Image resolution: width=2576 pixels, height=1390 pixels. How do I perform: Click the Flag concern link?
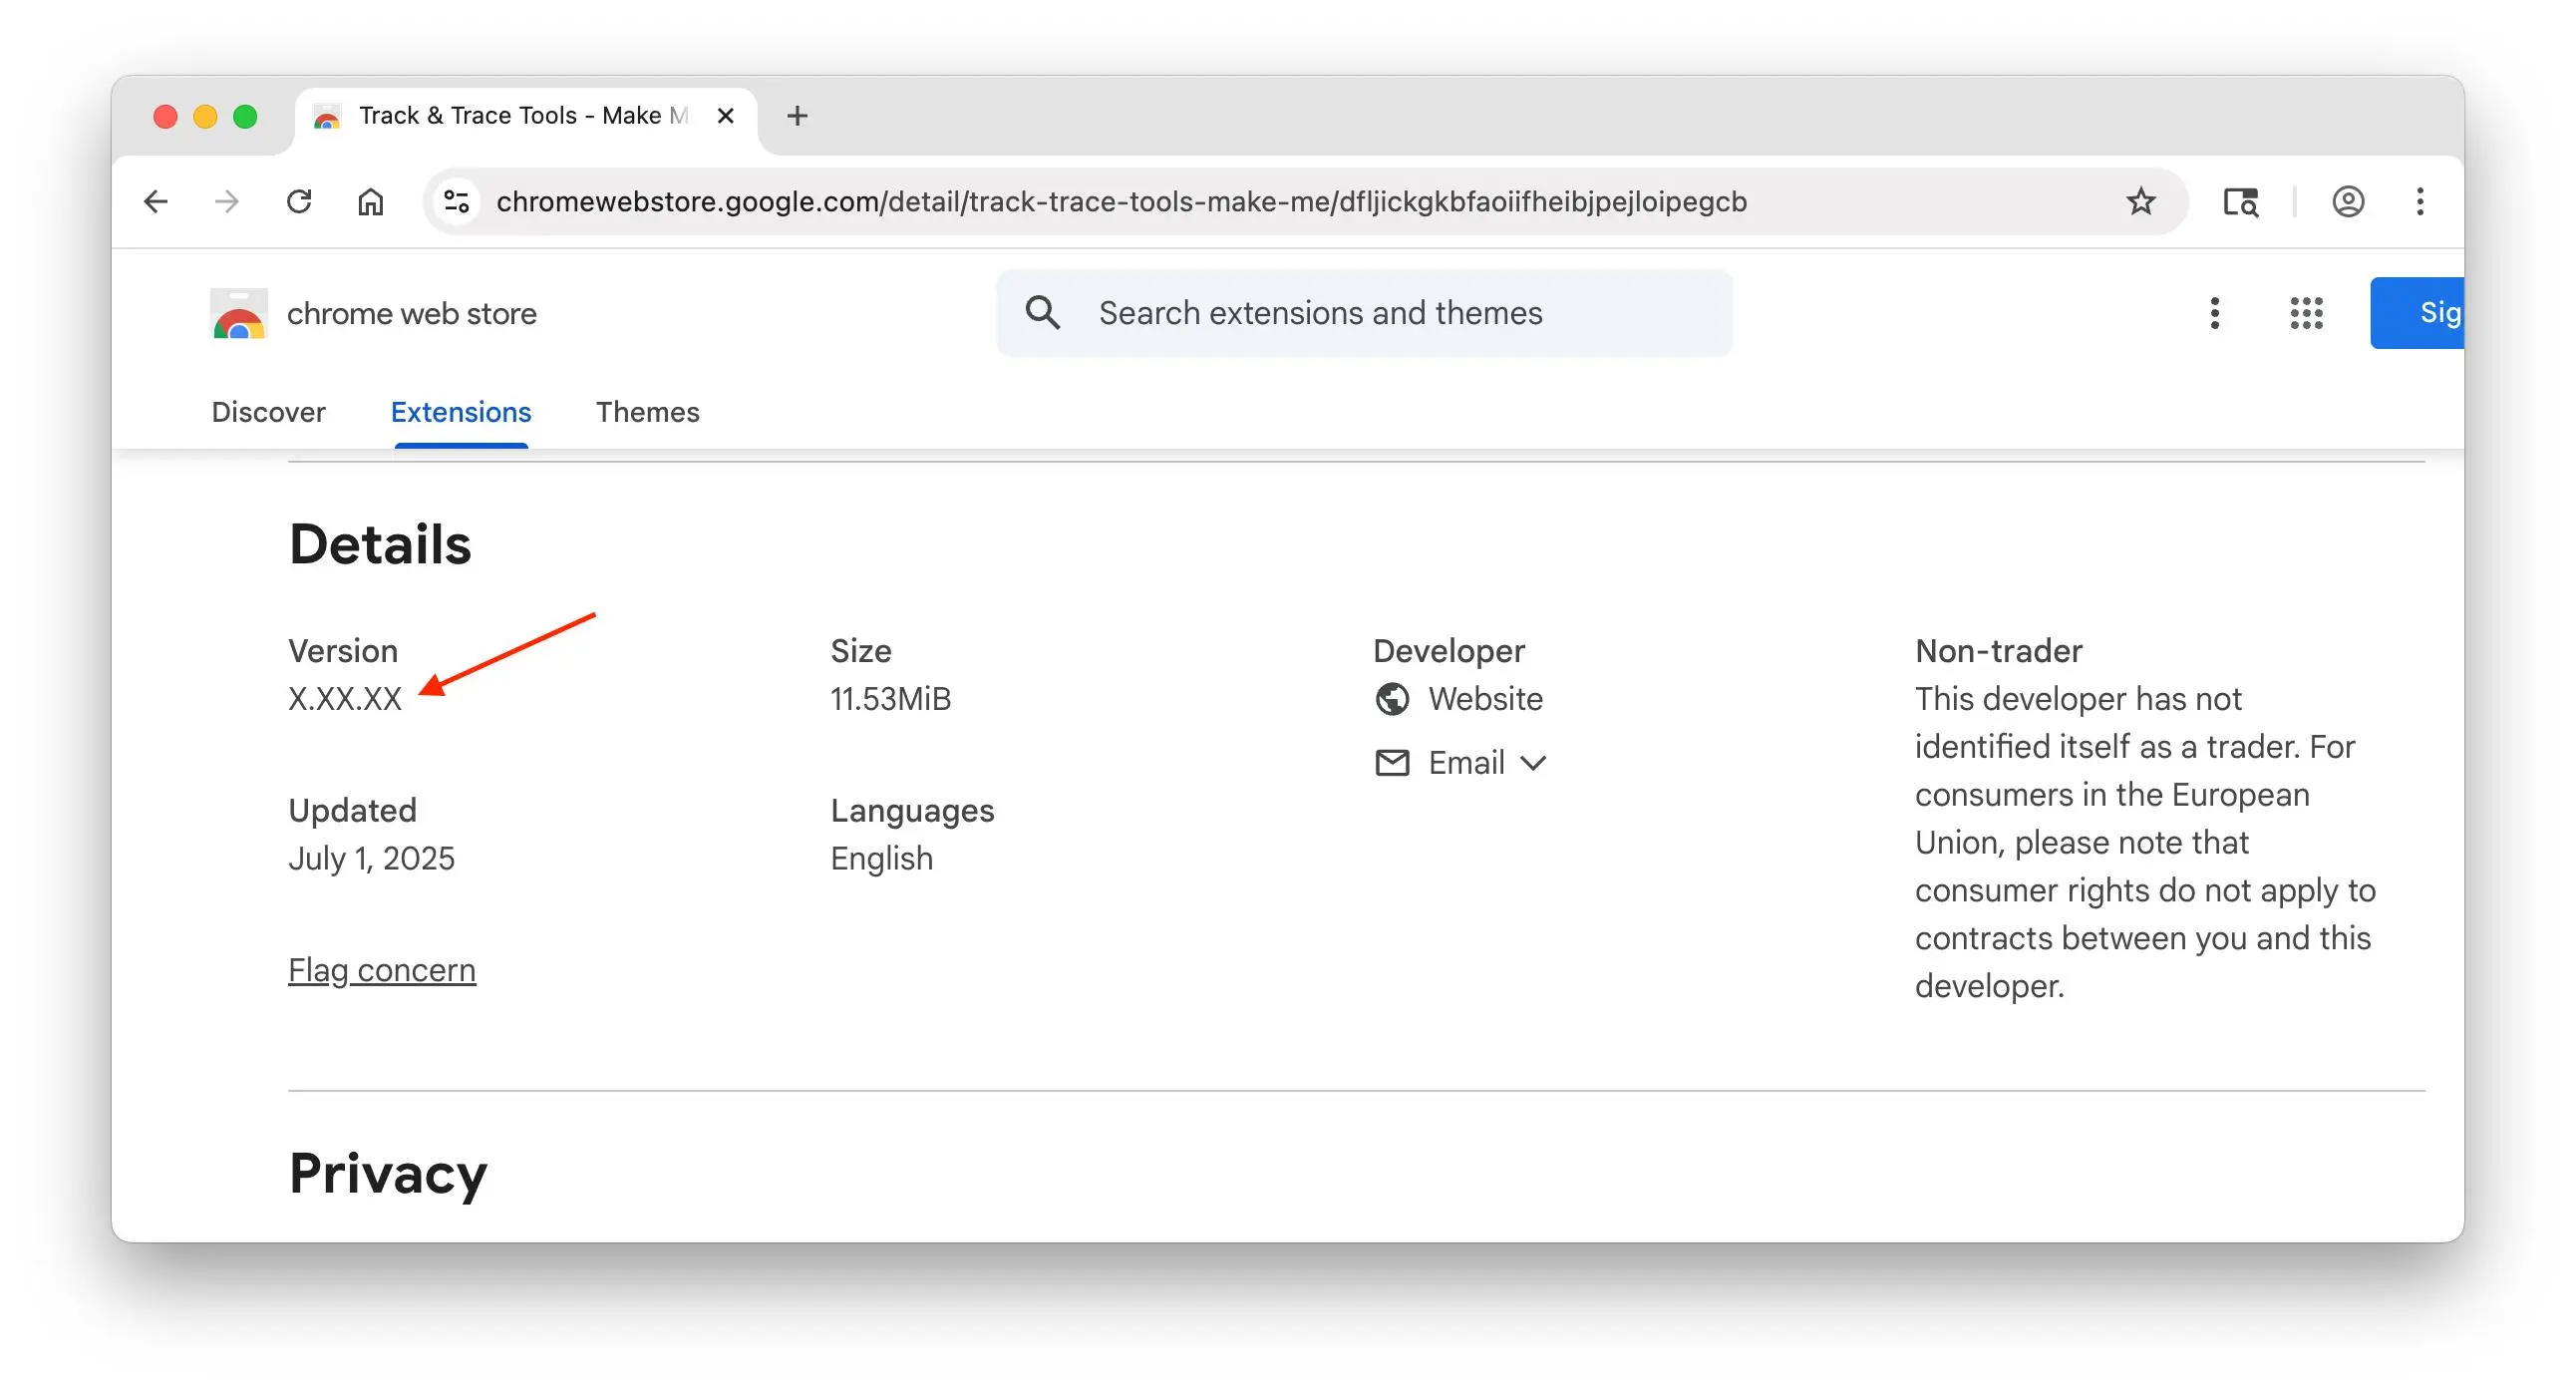[382, 970]
